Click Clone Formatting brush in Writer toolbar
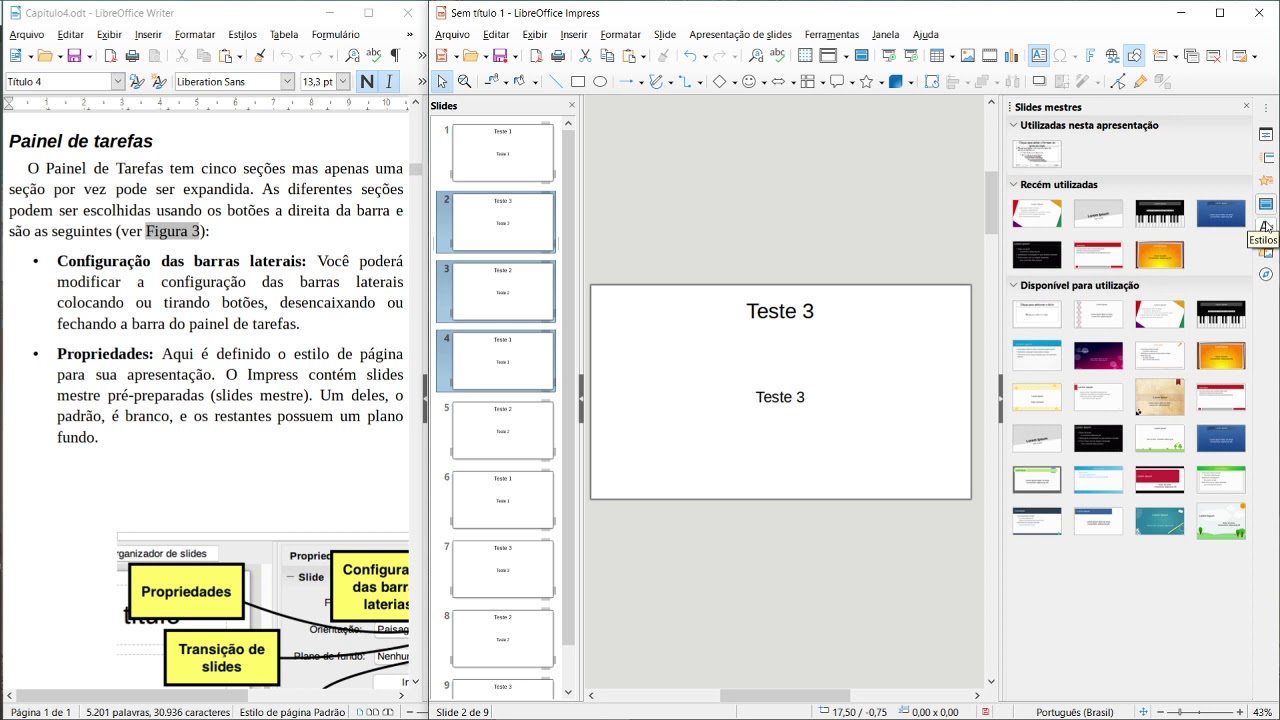Viewport: 1280px width, 720px height. [260, 56]
